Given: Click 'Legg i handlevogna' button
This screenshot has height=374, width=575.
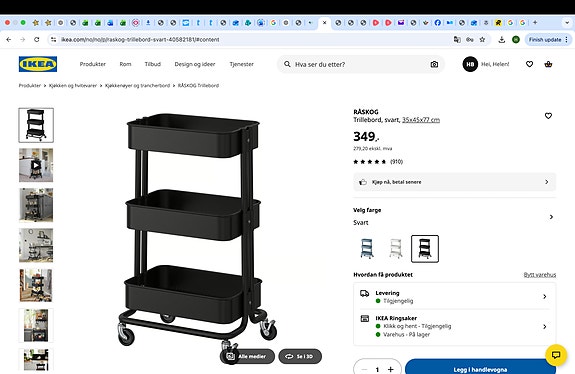Looking at the screenshot, I should pyautogui.click(x=480, y=367).
